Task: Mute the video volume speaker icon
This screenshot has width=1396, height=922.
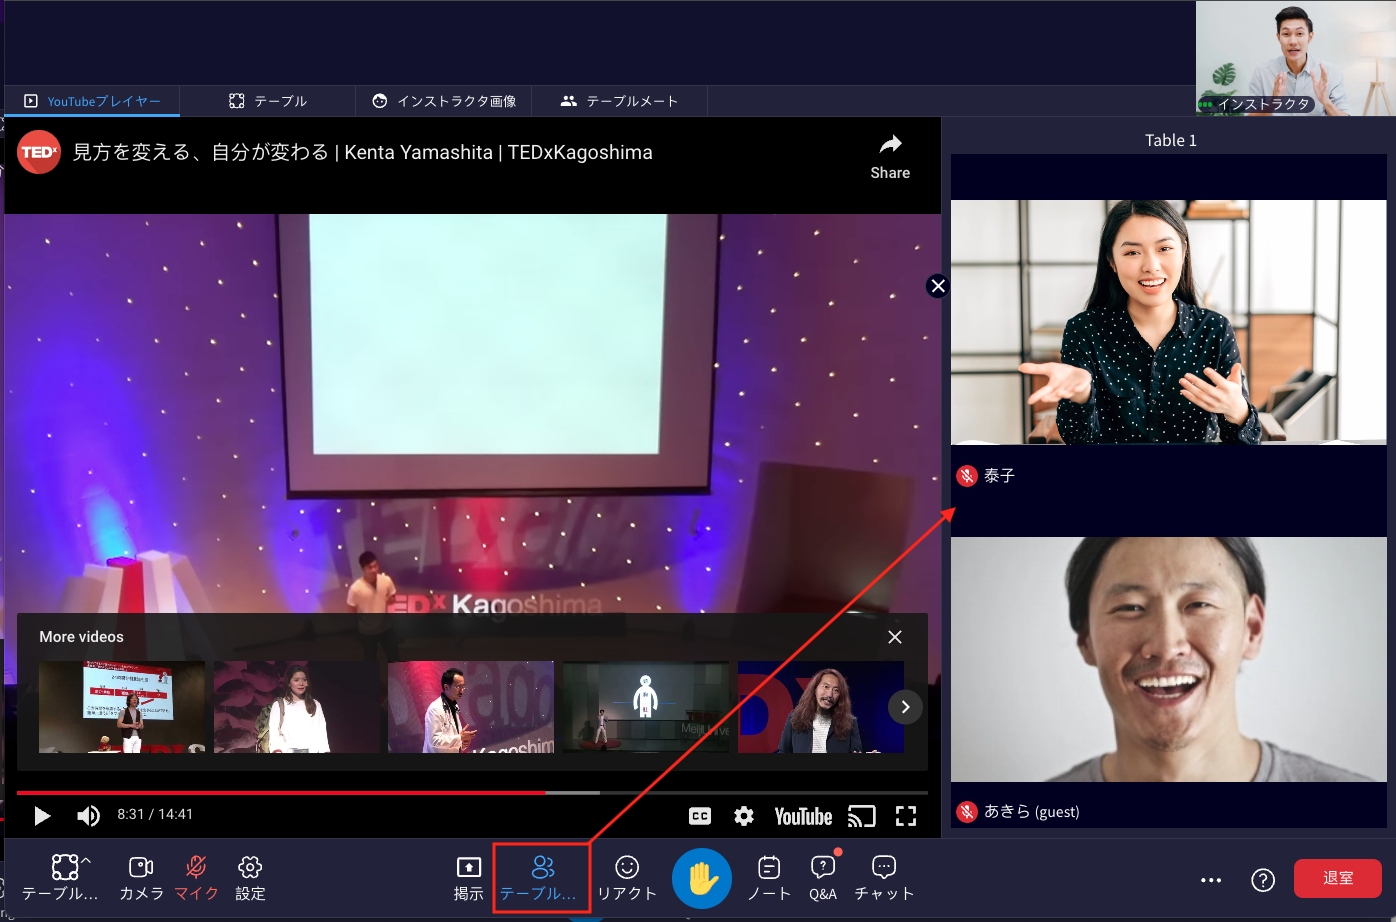Action: (88, 816)
